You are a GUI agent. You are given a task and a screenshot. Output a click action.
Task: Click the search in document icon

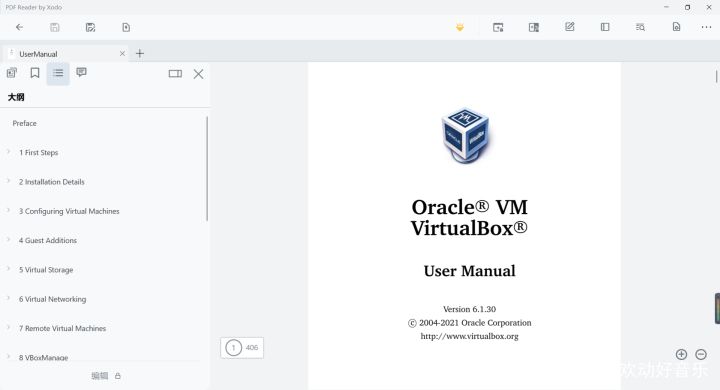(x=640, y=28)
